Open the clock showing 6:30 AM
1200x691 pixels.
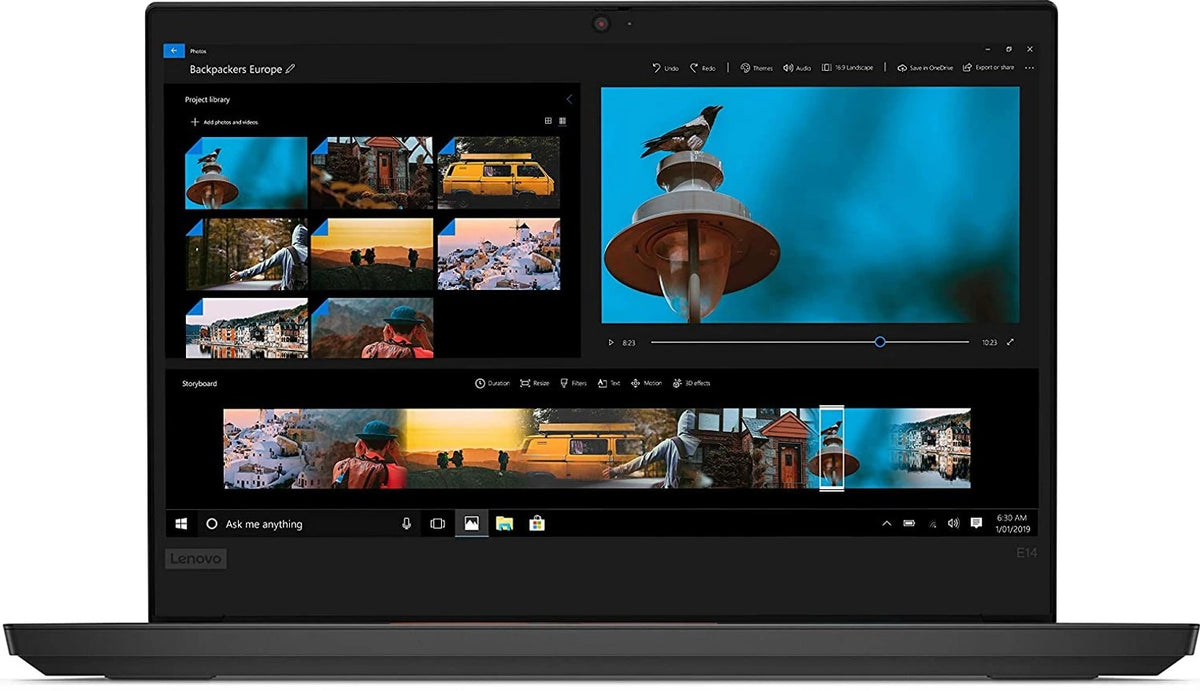point(1012,523)
